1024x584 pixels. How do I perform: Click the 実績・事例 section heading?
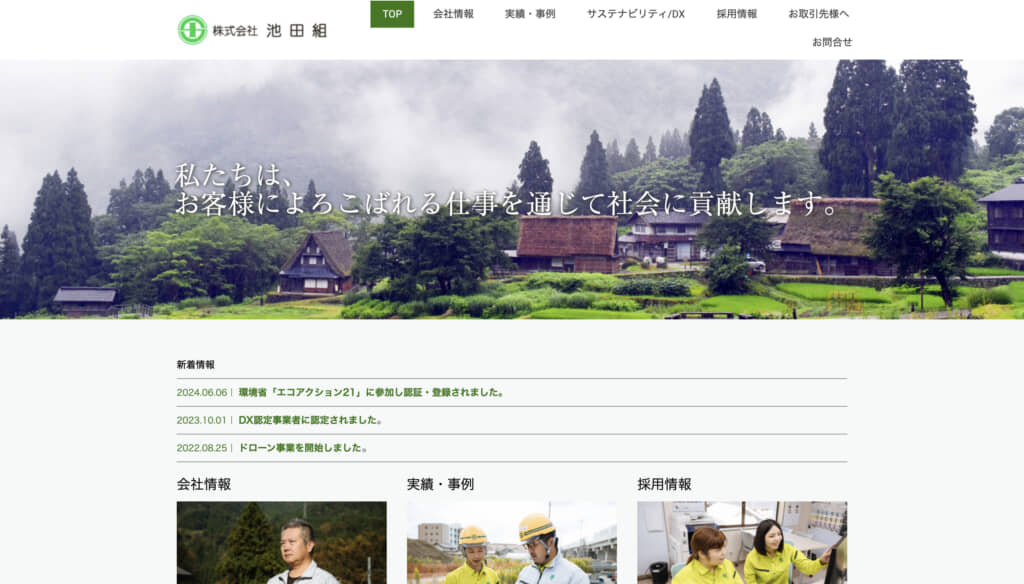pos(440,484)
